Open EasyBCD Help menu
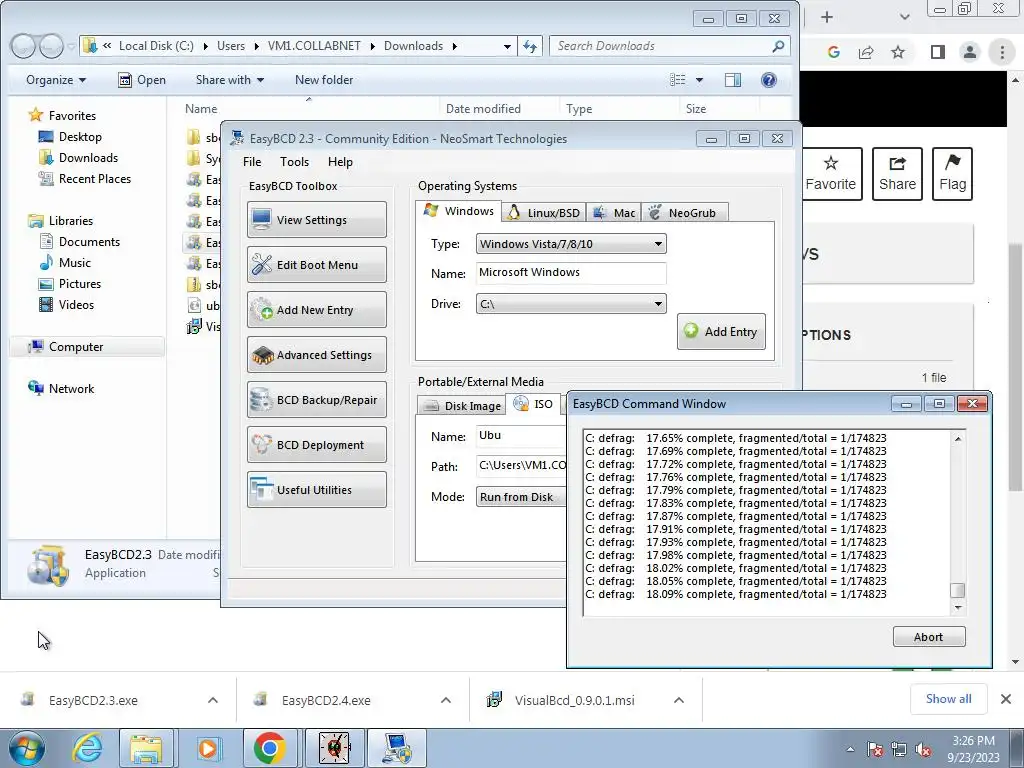 [x=340, y=162]
